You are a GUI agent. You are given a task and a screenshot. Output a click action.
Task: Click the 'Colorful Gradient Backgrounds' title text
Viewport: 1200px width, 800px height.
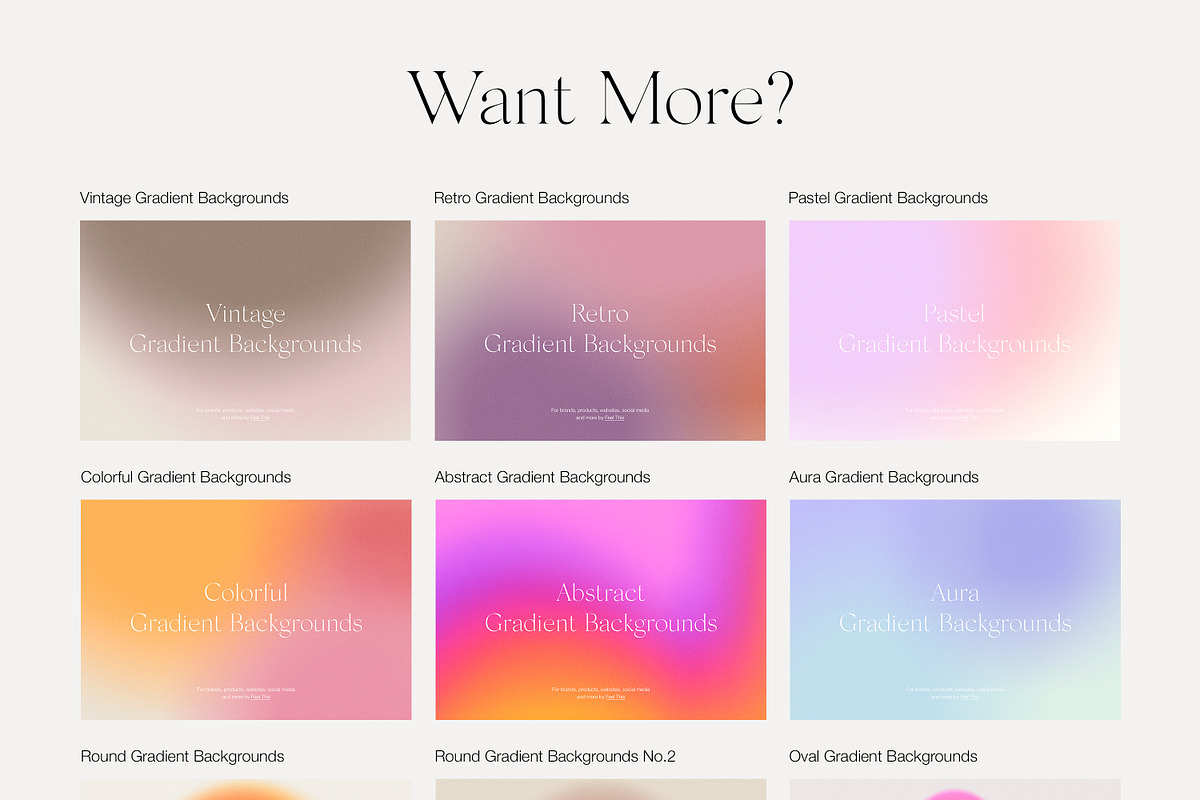point(186,477)
